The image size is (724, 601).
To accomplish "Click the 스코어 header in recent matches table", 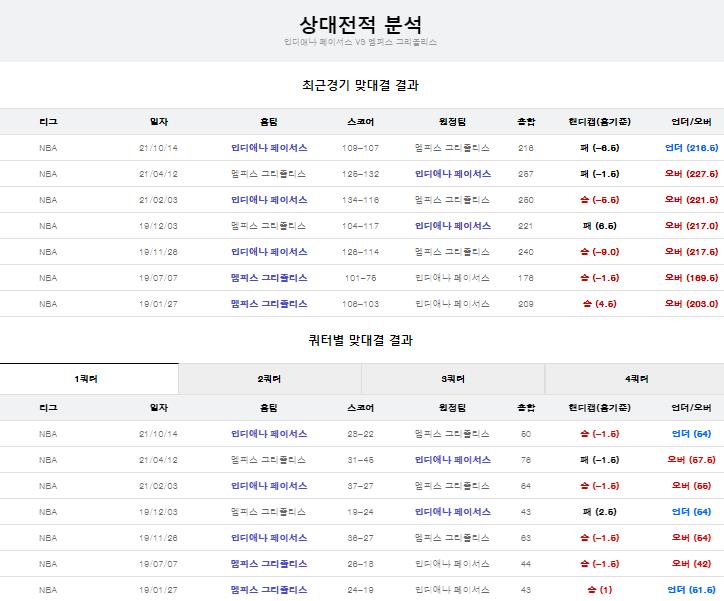I will pyautogui.click(x=360, y=122).
